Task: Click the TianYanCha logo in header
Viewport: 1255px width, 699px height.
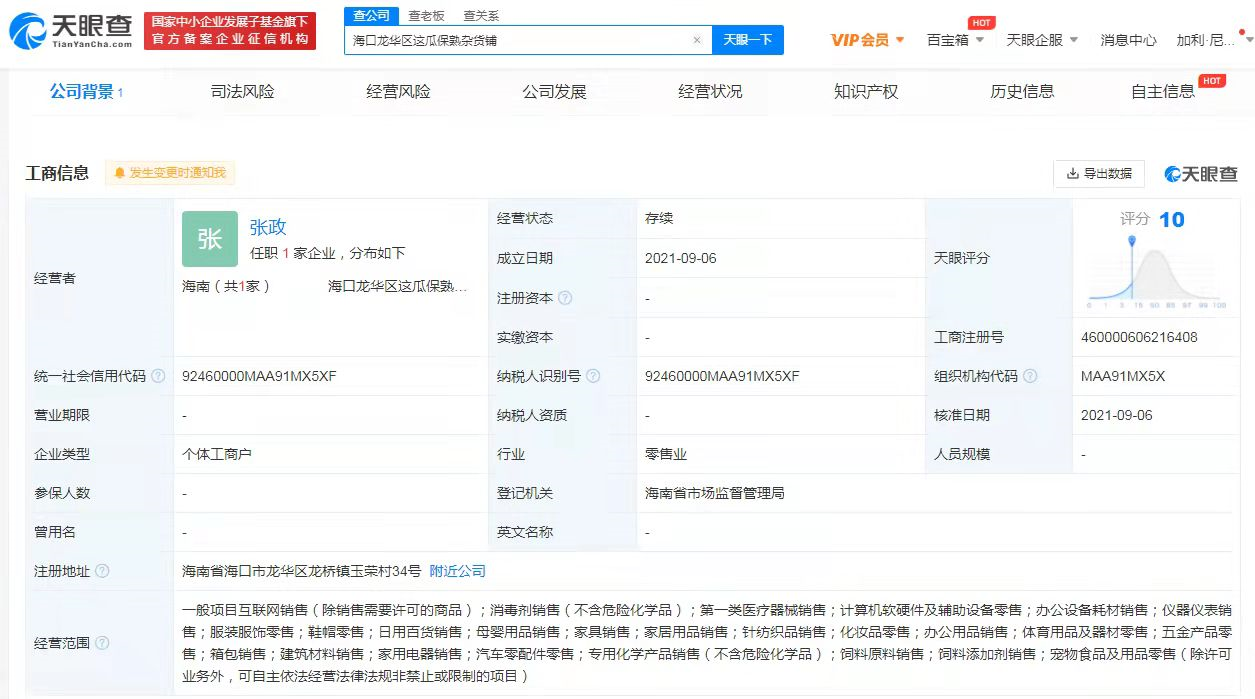Action: tap(71, 31)
